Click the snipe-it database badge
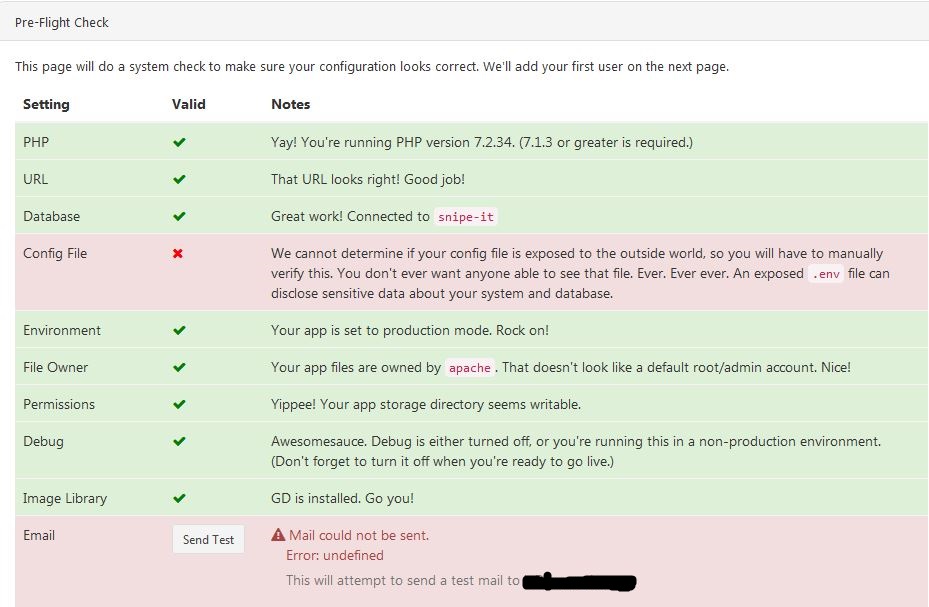The height and width of the screenshot is (607, 929). click(467, 217)
